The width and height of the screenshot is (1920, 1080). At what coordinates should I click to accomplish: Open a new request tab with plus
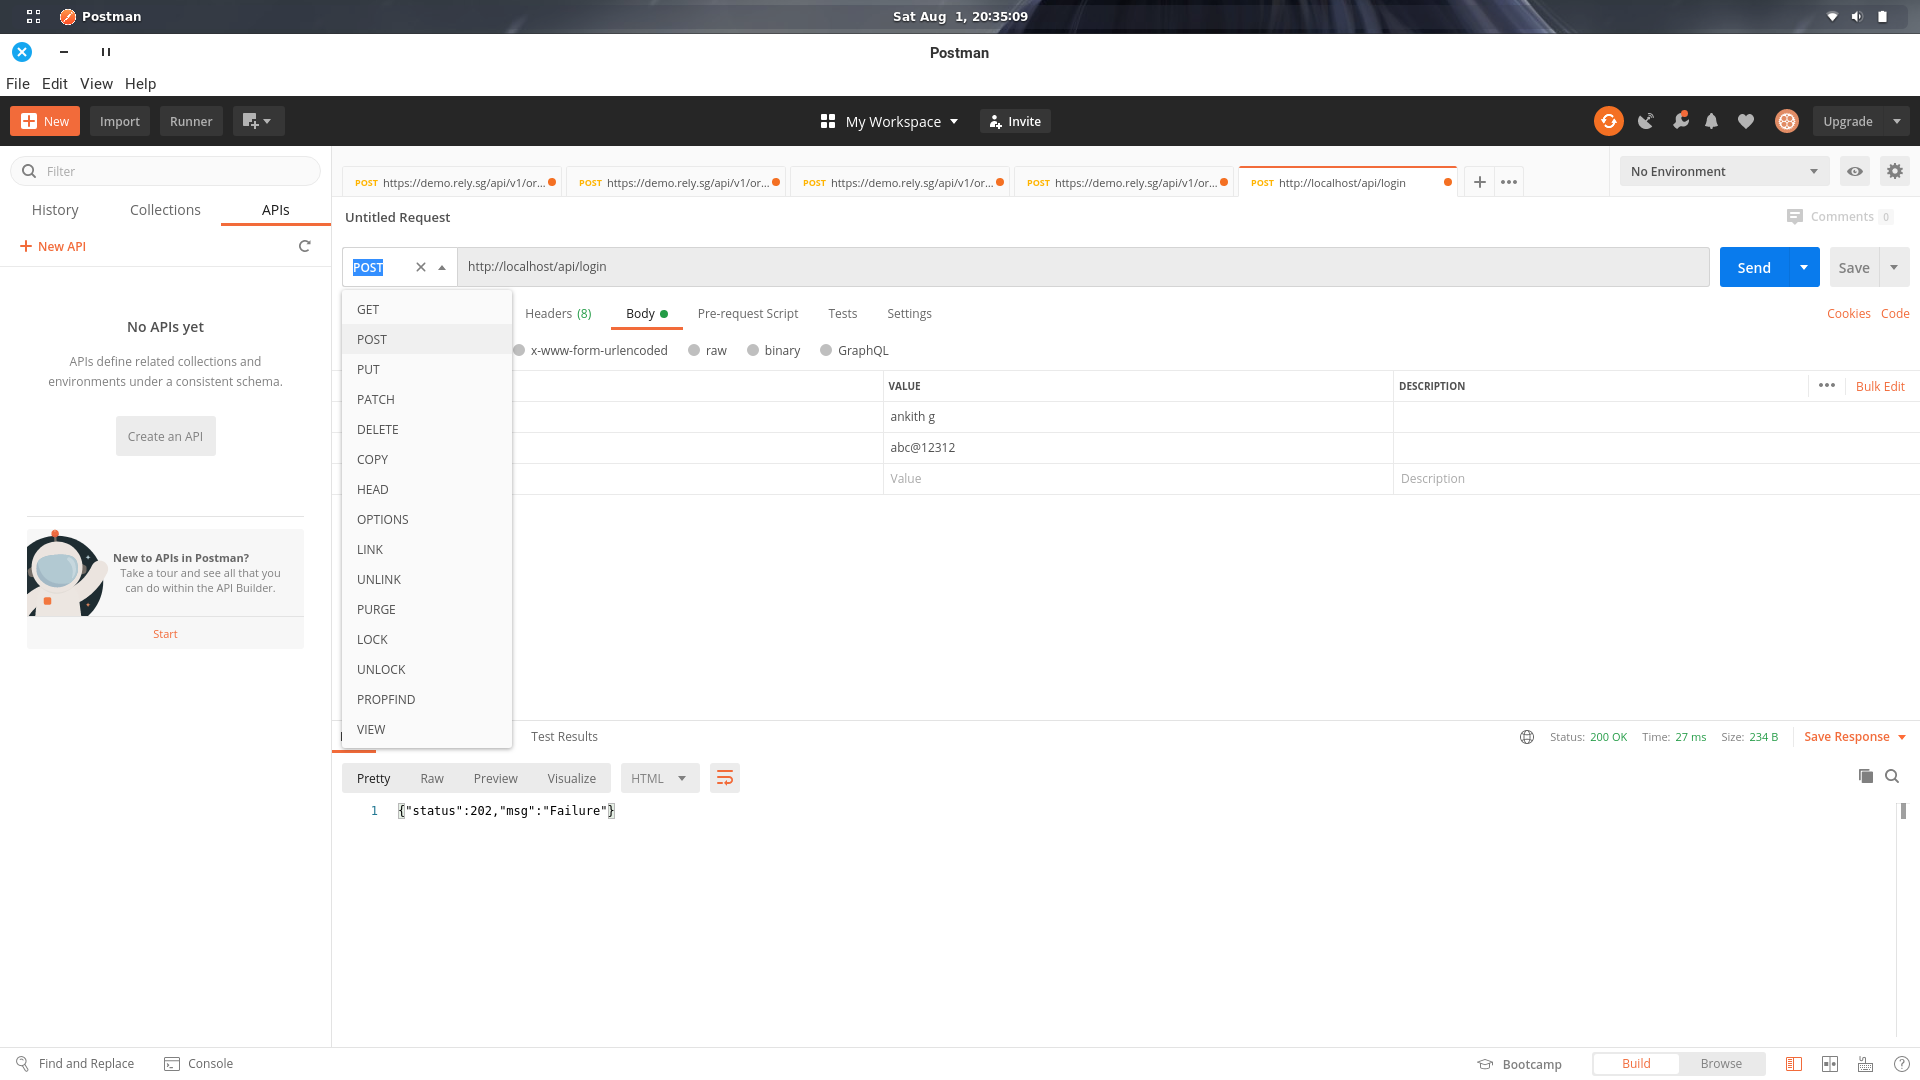pos(1480,182)
